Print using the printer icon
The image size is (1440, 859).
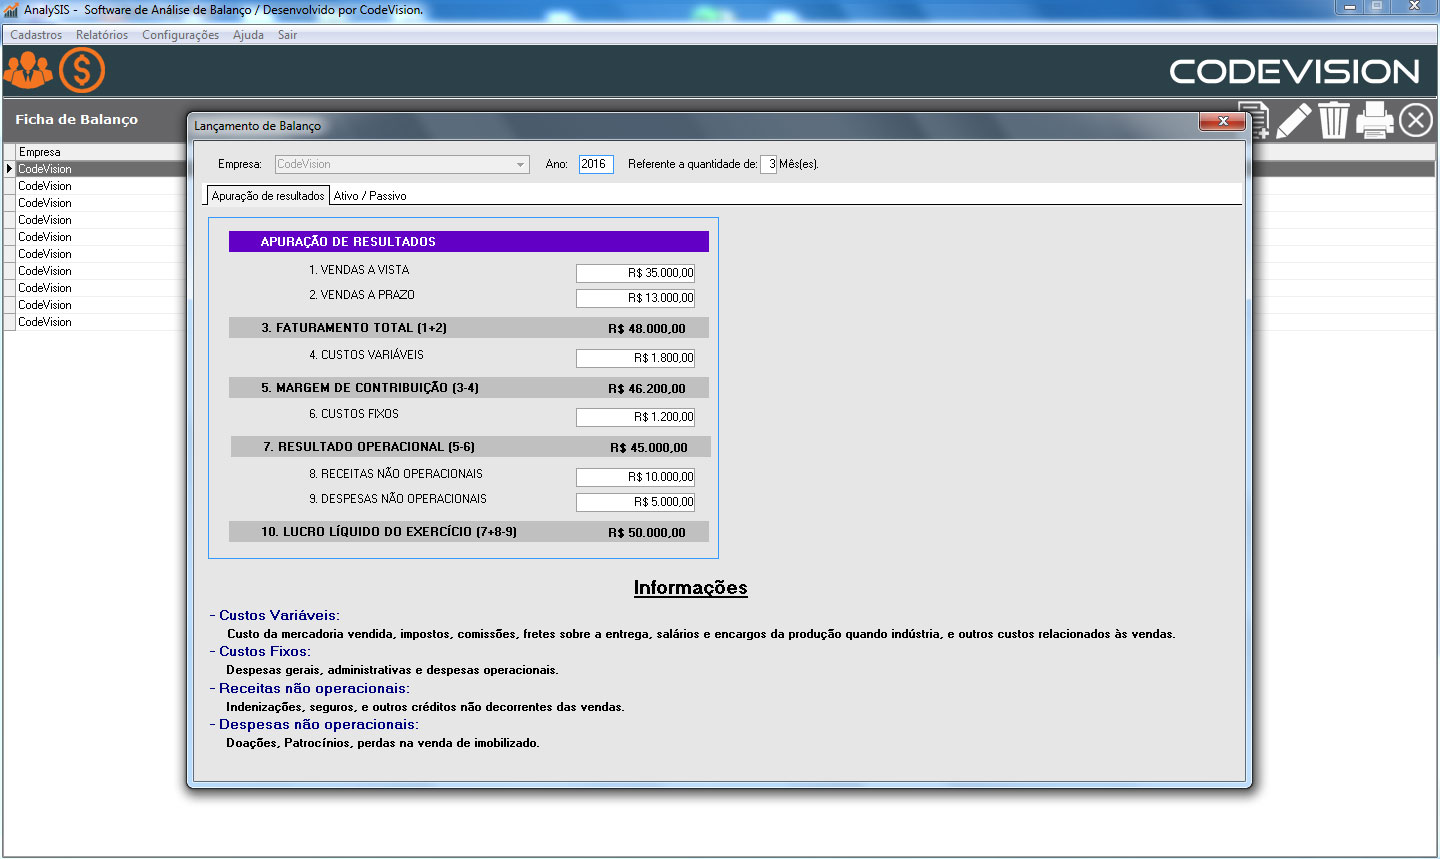click(1375, 121)
